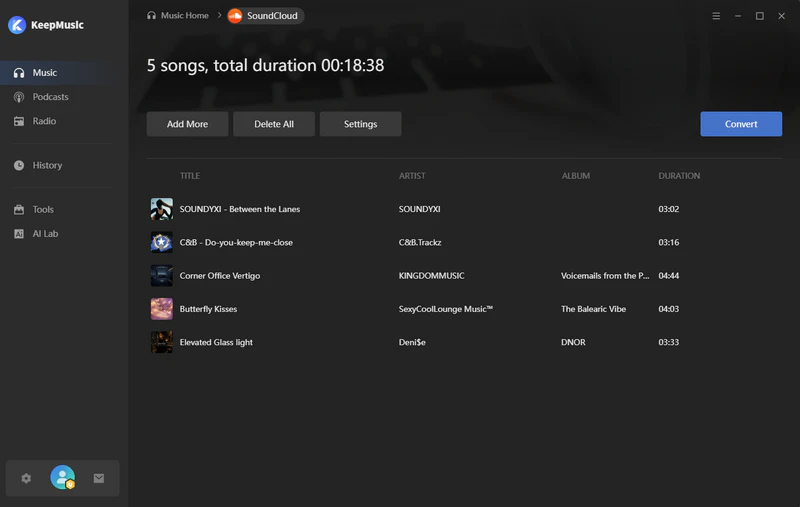Go back to Music Home breadcrumb
This screenshot has height=507, width=800.
pyautogui.click(x=185, y=15)
